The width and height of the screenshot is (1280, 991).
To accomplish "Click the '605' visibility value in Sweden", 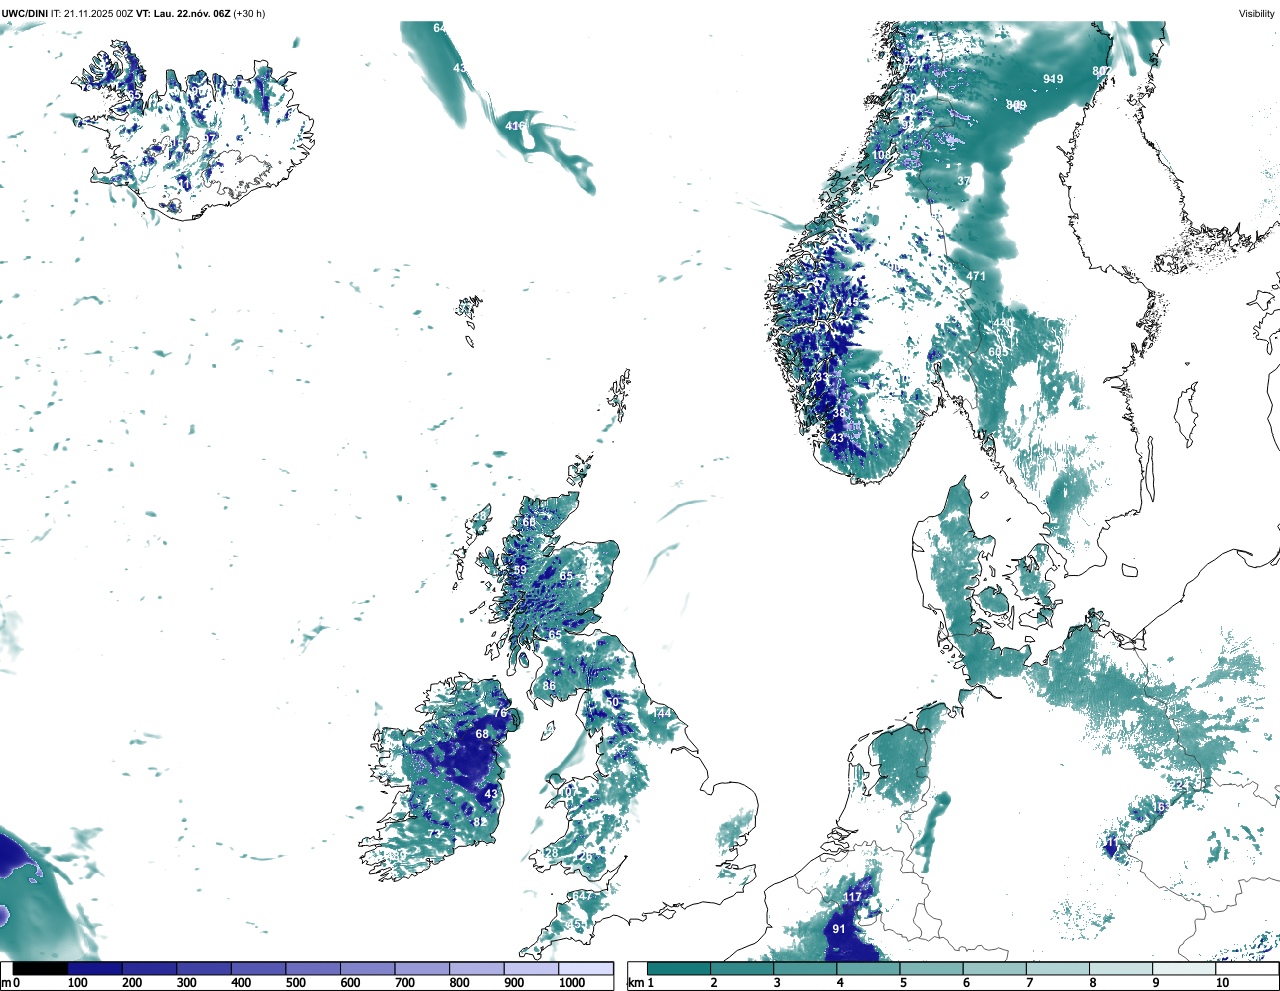I will (998, 352).
